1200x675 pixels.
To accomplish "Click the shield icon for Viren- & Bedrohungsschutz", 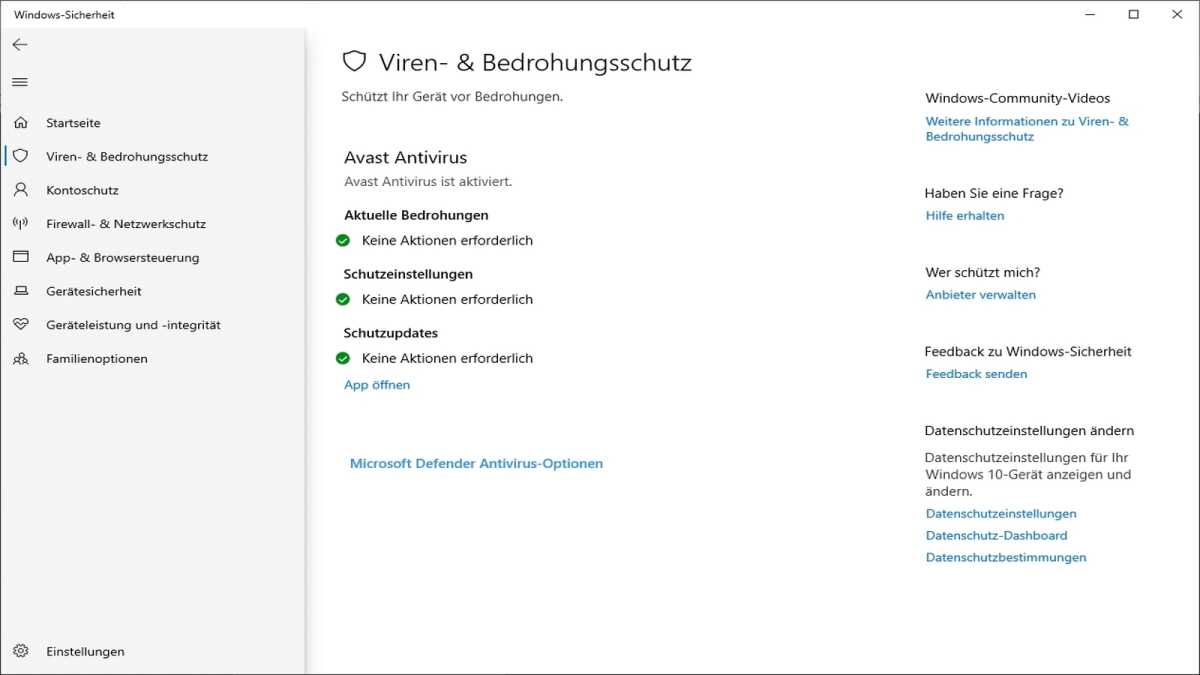I will click(21, 156).
